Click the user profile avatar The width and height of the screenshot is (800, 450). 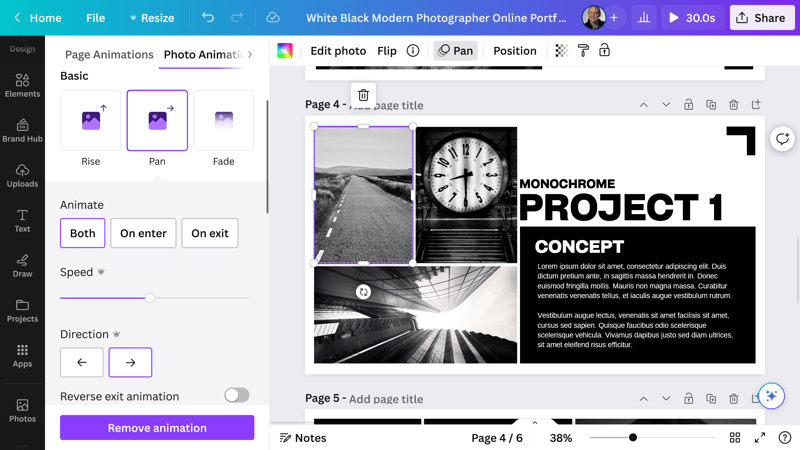(x=593, y=18)
